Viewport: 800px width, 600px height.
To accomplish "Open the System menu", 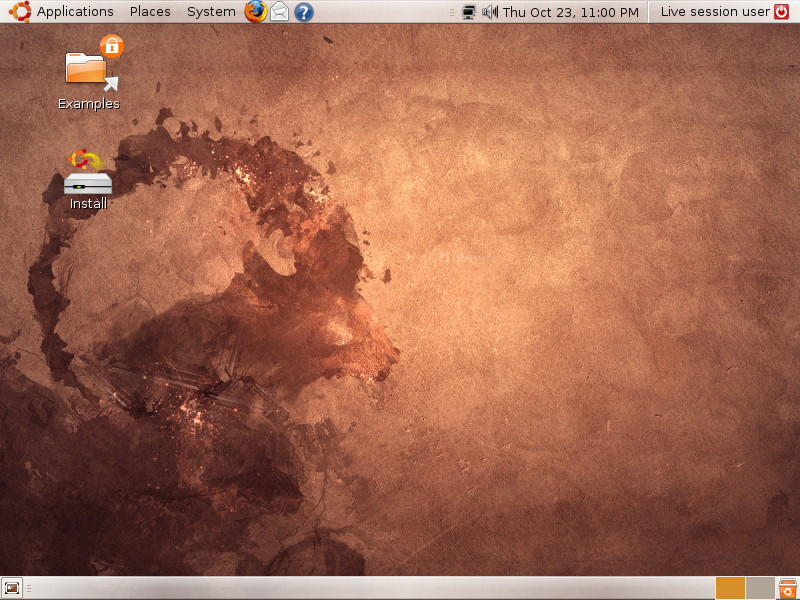I will point(211,12).
